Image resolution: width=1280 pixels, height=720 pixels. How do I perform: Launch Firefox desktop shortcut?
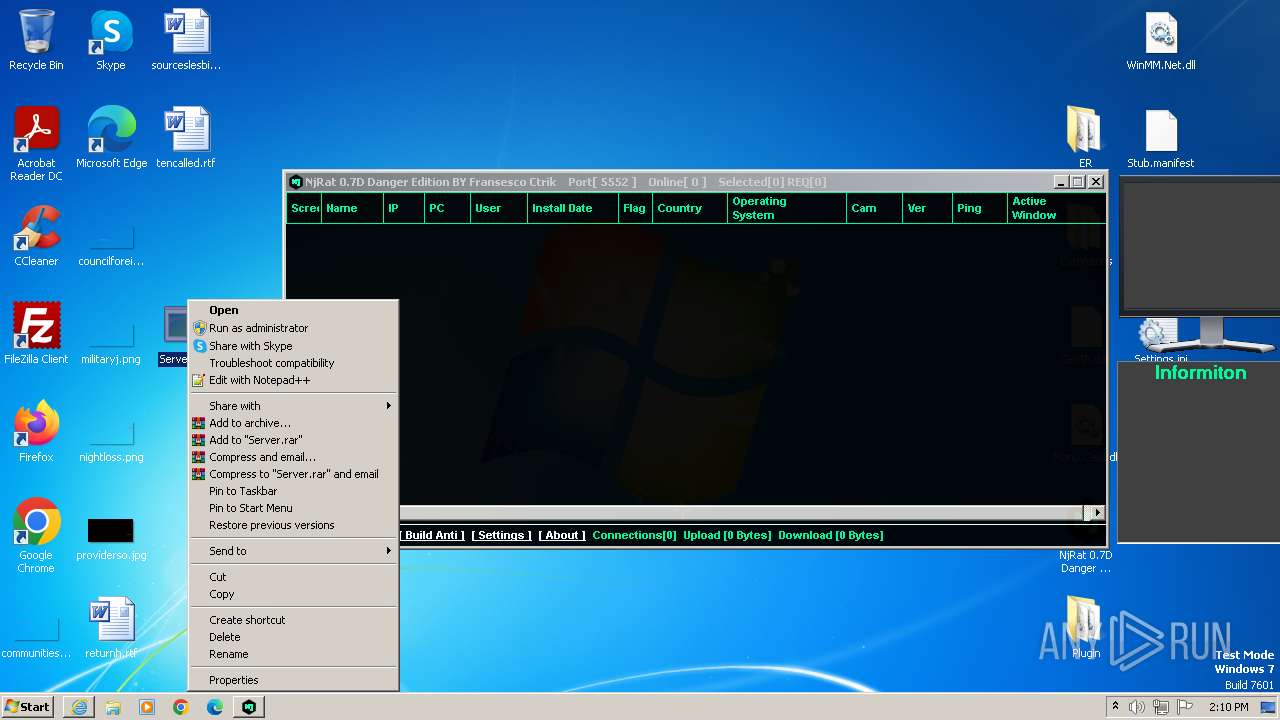click(x=36, y=432)
